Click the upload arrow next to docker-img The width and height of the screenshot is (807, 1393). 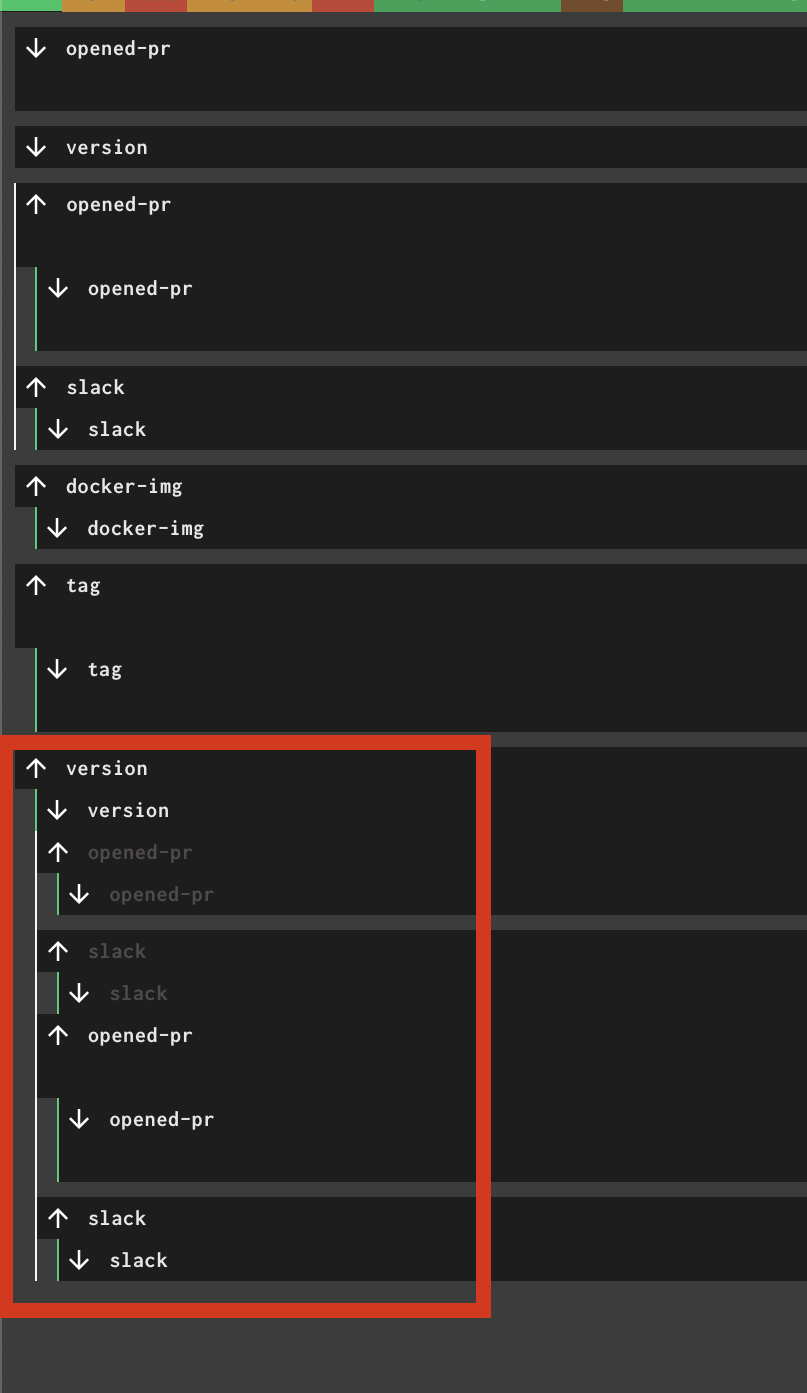pyautogui.click(x=36, y=485)
